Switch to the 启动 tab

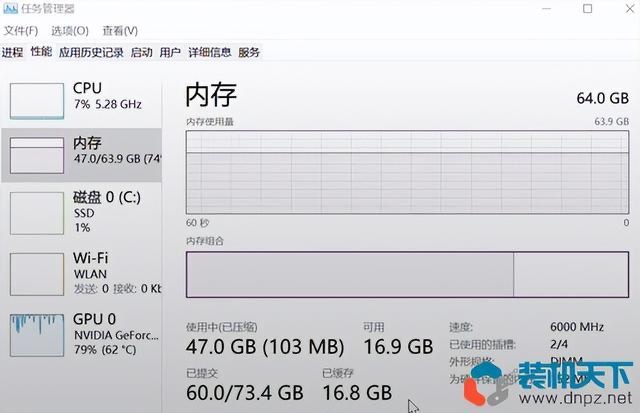(x=142, y=52)
